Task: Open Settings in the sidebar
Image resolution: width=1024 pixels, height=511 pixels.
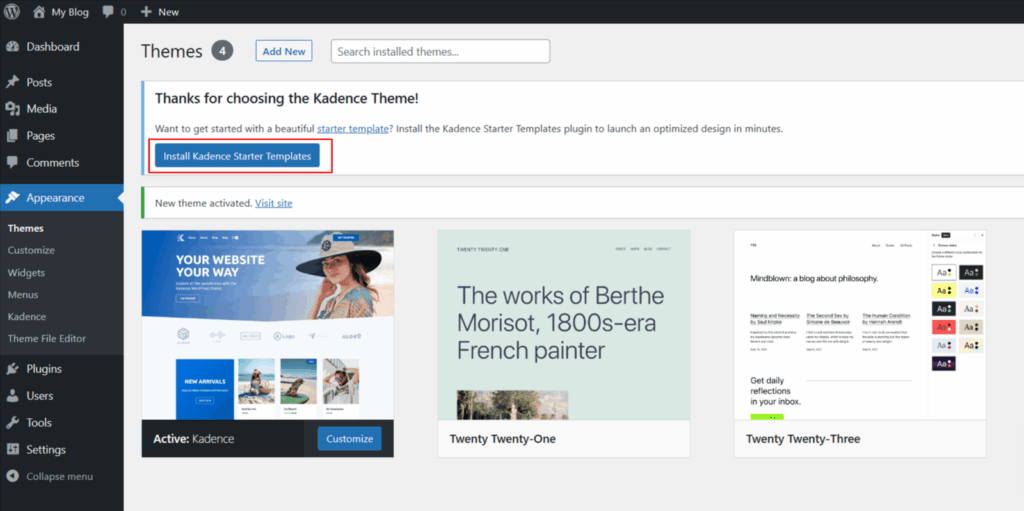Action: (45, 450)
